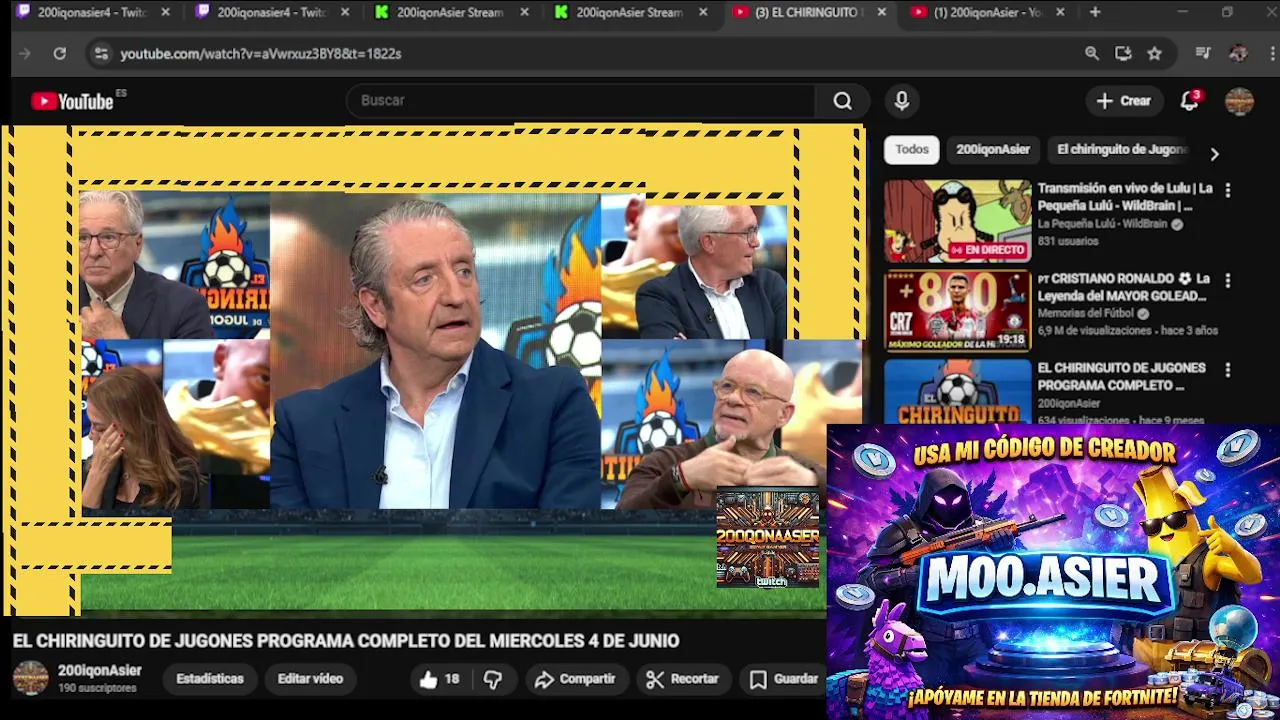The width and height of the screenshot is (1280, 720).
Task: Open Estadísticas for this video
Action: click(x=210, y=679)
